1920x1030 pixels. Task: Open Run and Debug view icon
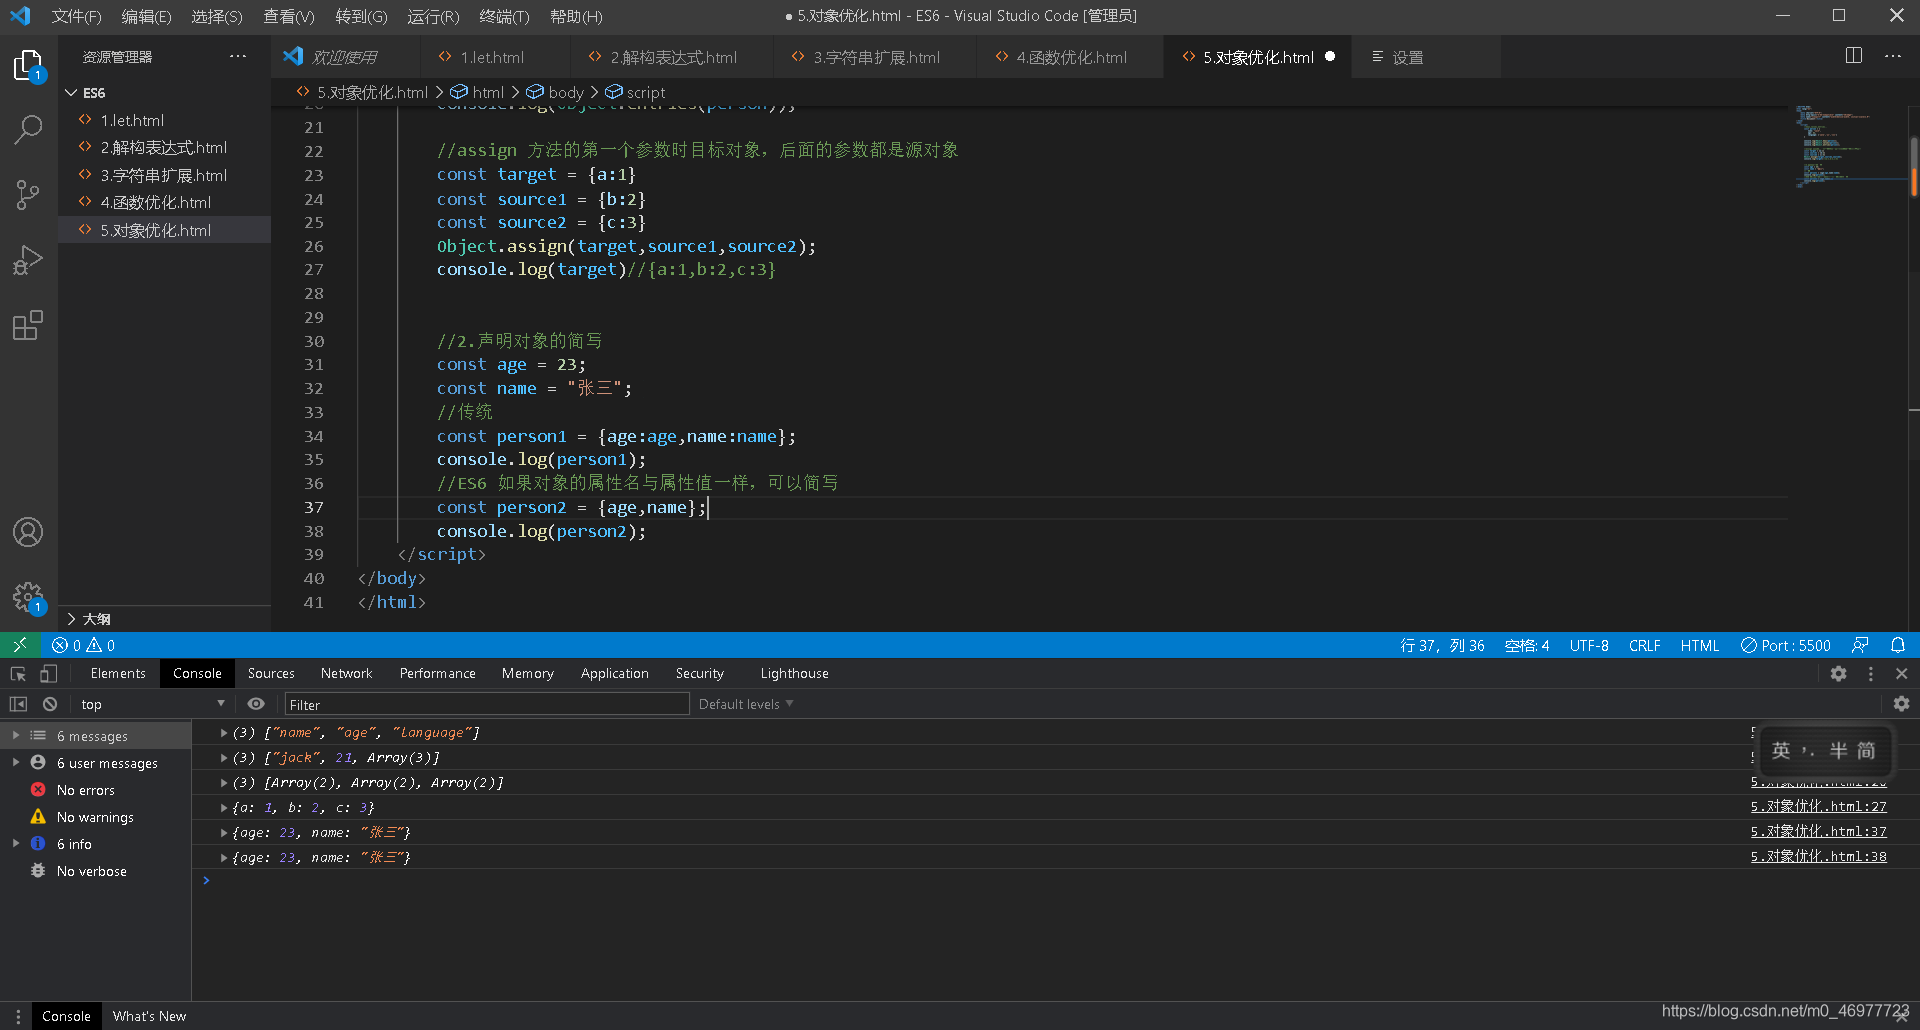point(28,260)
